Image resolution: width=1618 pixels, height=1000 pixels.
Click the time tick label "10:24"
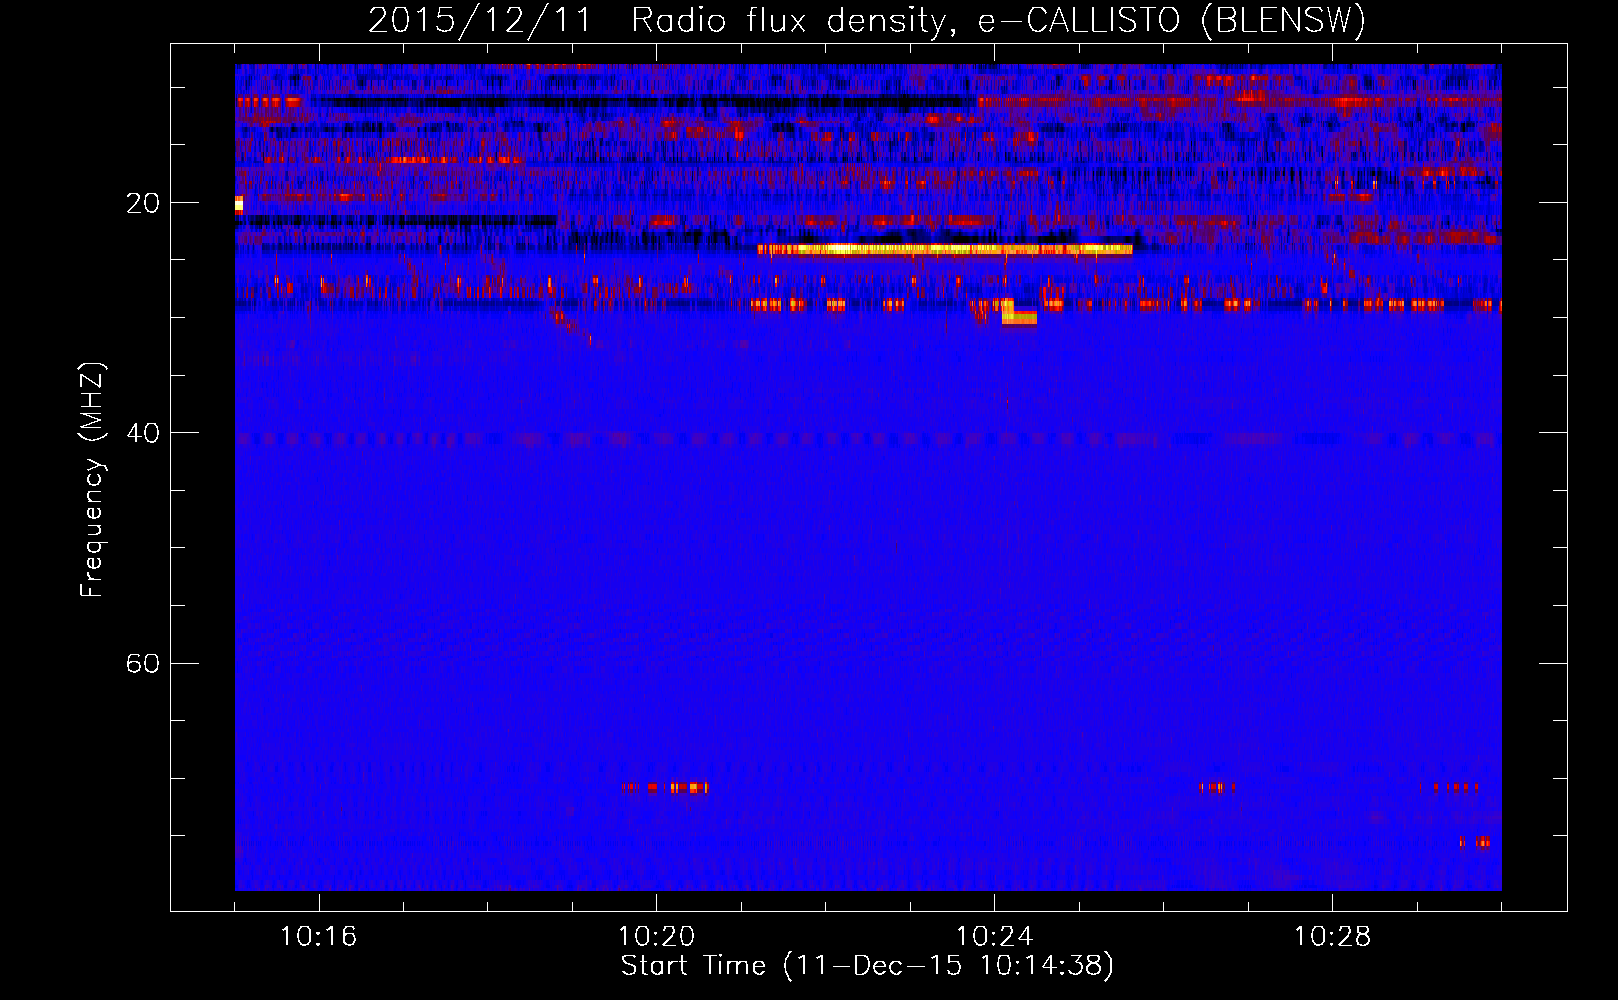(x=995, y=937)
